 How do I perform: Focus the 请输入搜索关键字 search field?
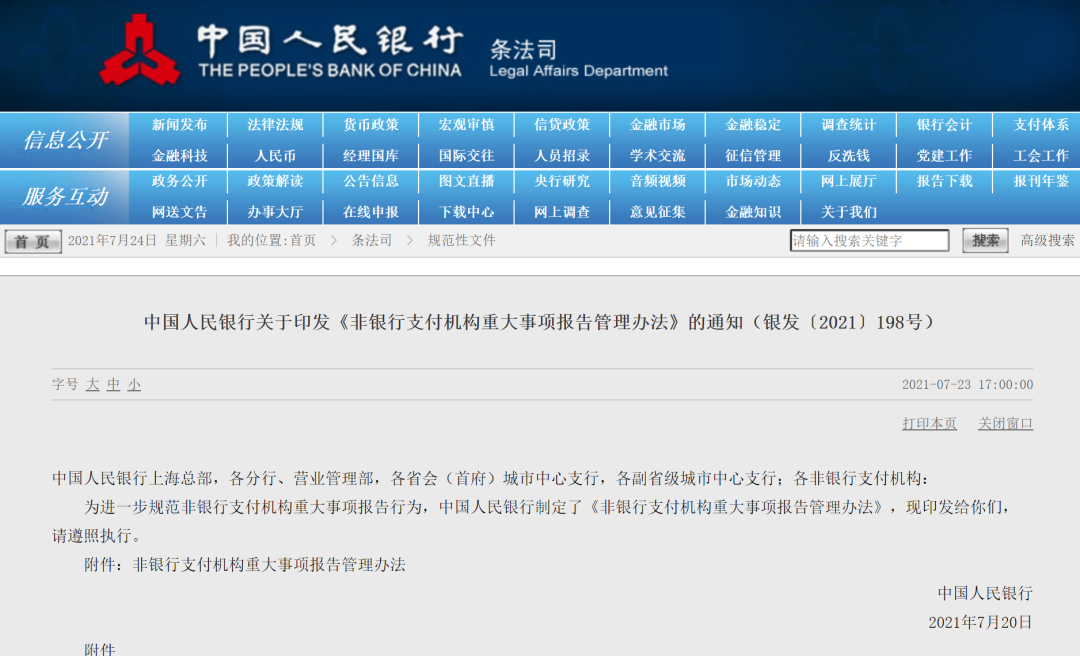click(x=869, y=240)
